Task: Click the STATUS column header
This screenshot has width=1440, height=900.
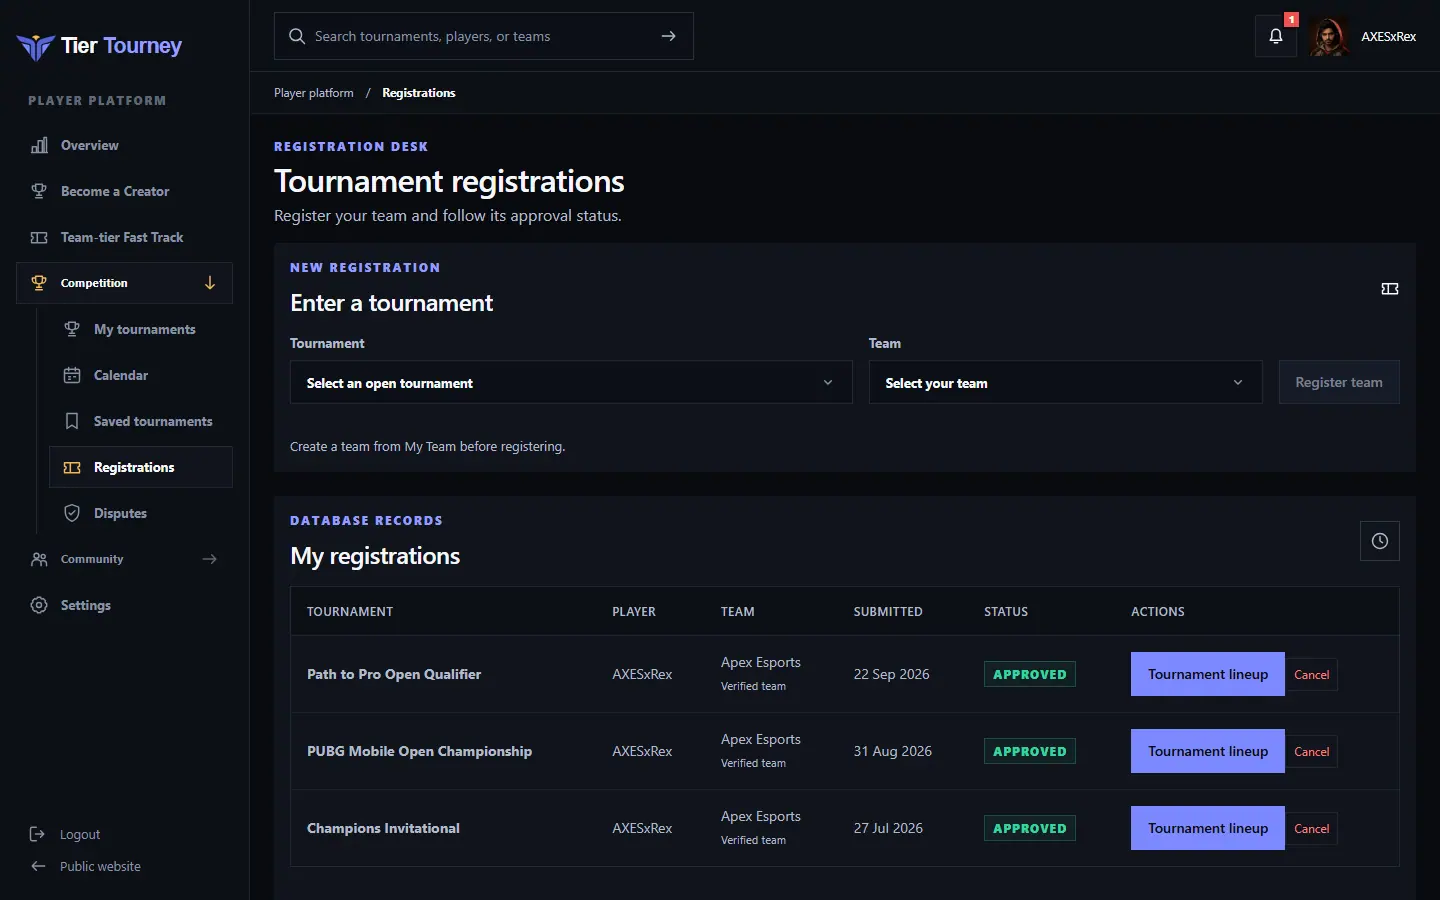Action: pos(1006,612)
